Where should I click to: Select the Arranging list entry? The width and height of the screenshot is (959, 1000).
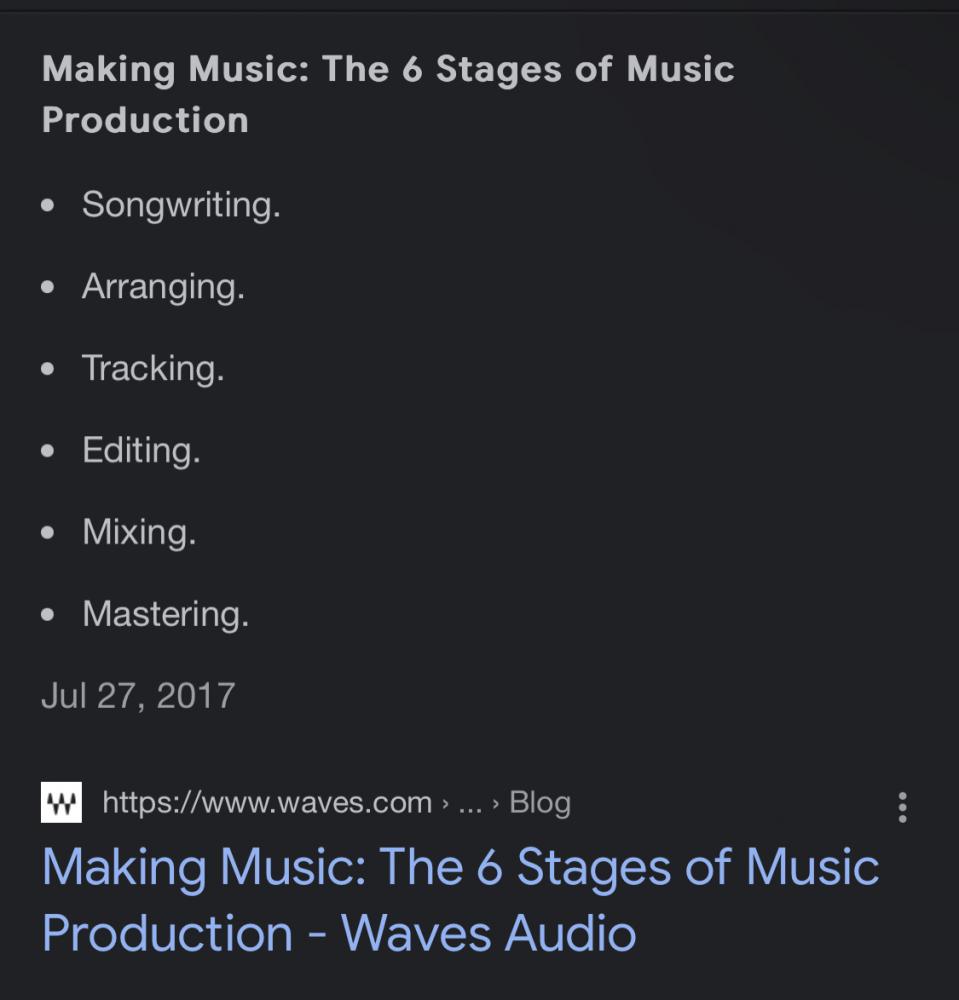click(163, 287)
